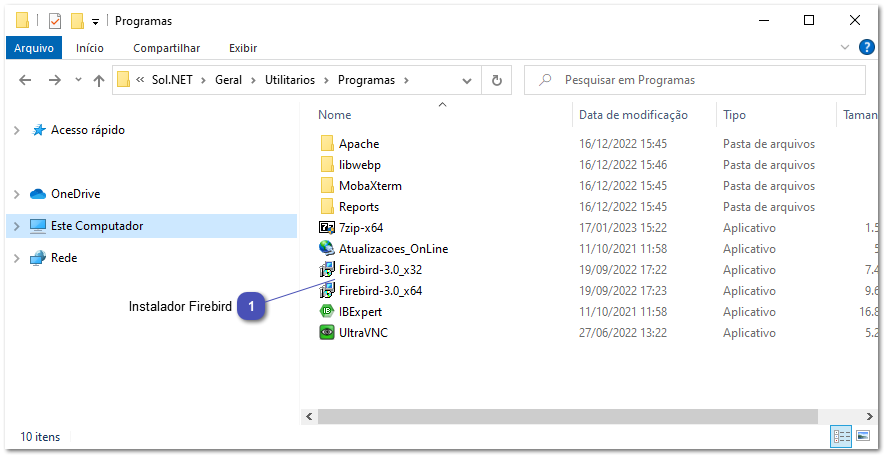Click the Firebird-3.0_x64 installer icon
Viewport: 887px width, 458px height.
(327, 291)
